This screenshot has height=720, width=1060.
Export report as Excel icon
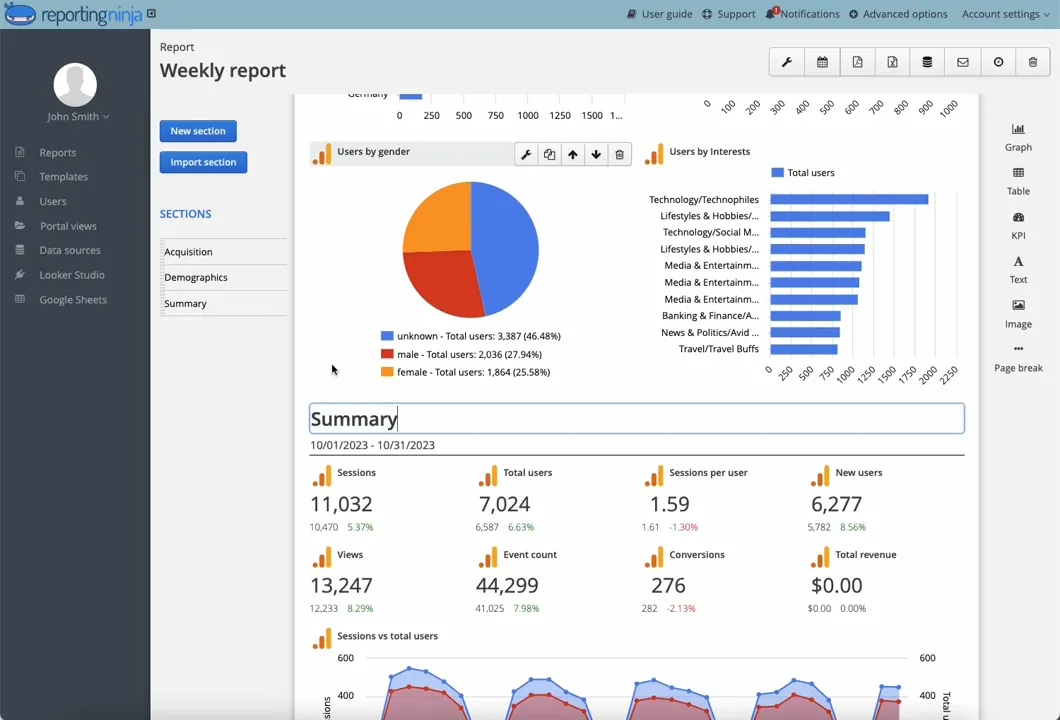(x=892, y=62)
